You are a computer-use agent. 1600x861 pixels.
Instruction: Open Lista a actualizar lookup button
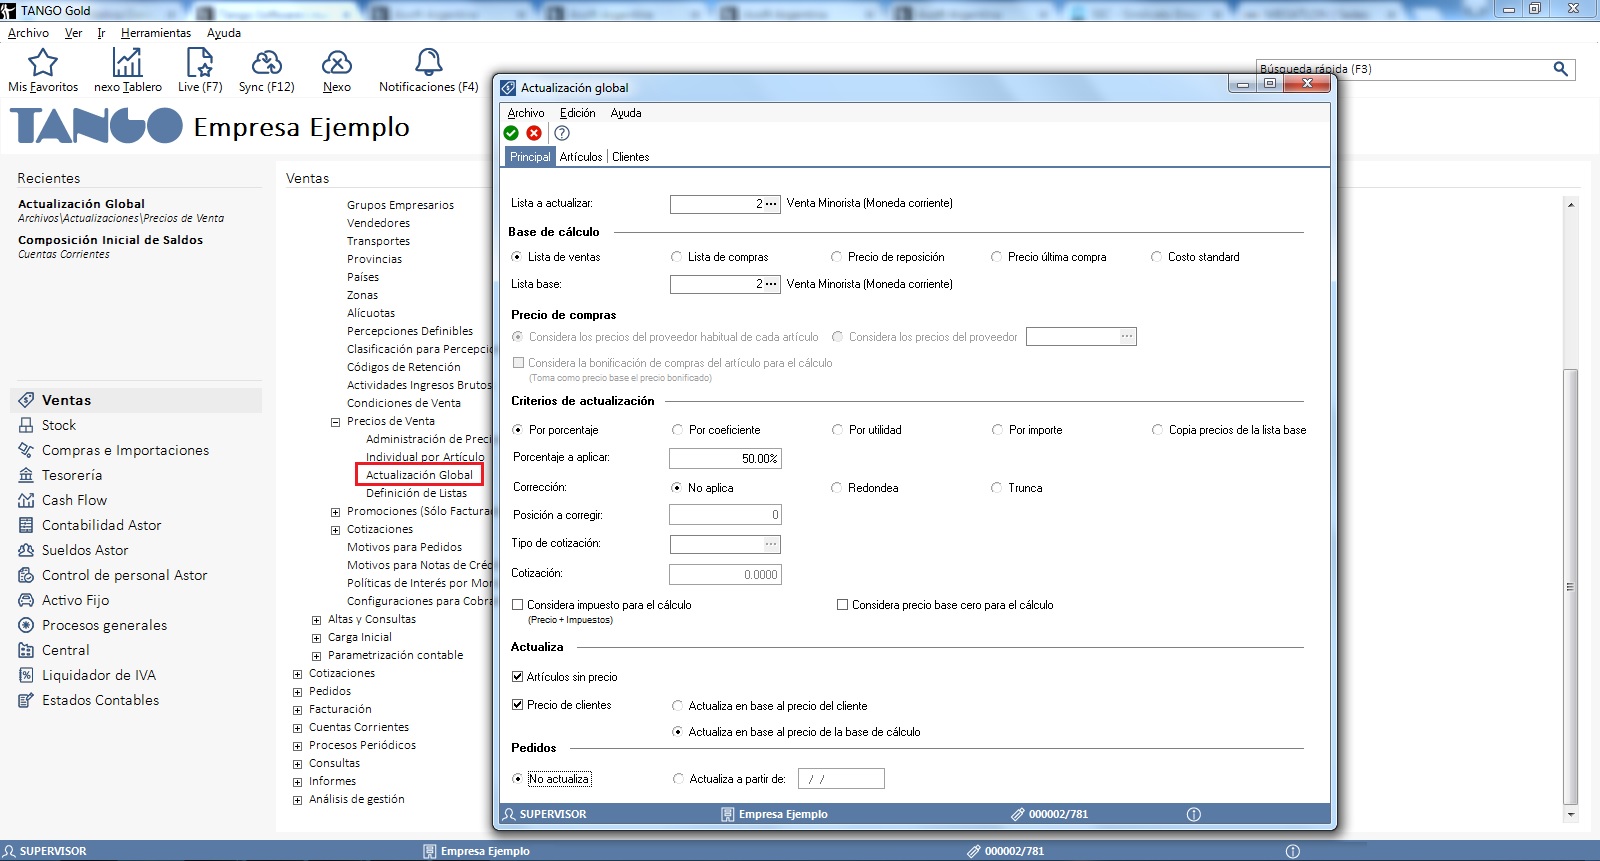[x=771, y=204]
